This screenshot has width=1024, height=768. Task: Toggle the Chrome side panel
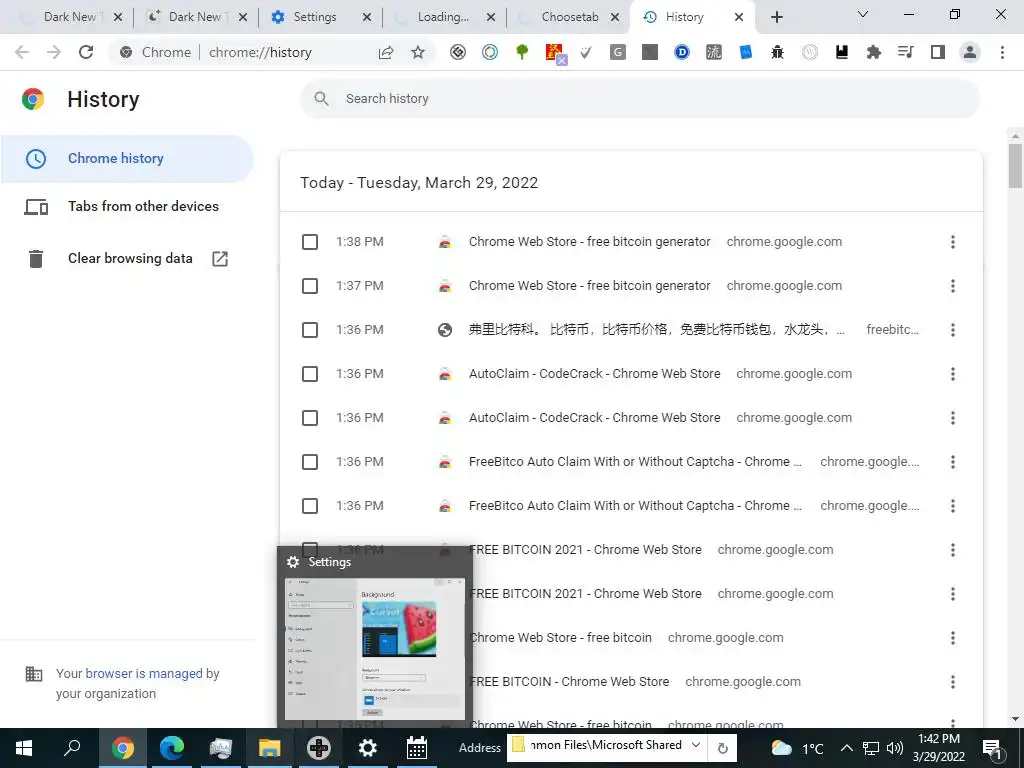click(x=938, y=52)
